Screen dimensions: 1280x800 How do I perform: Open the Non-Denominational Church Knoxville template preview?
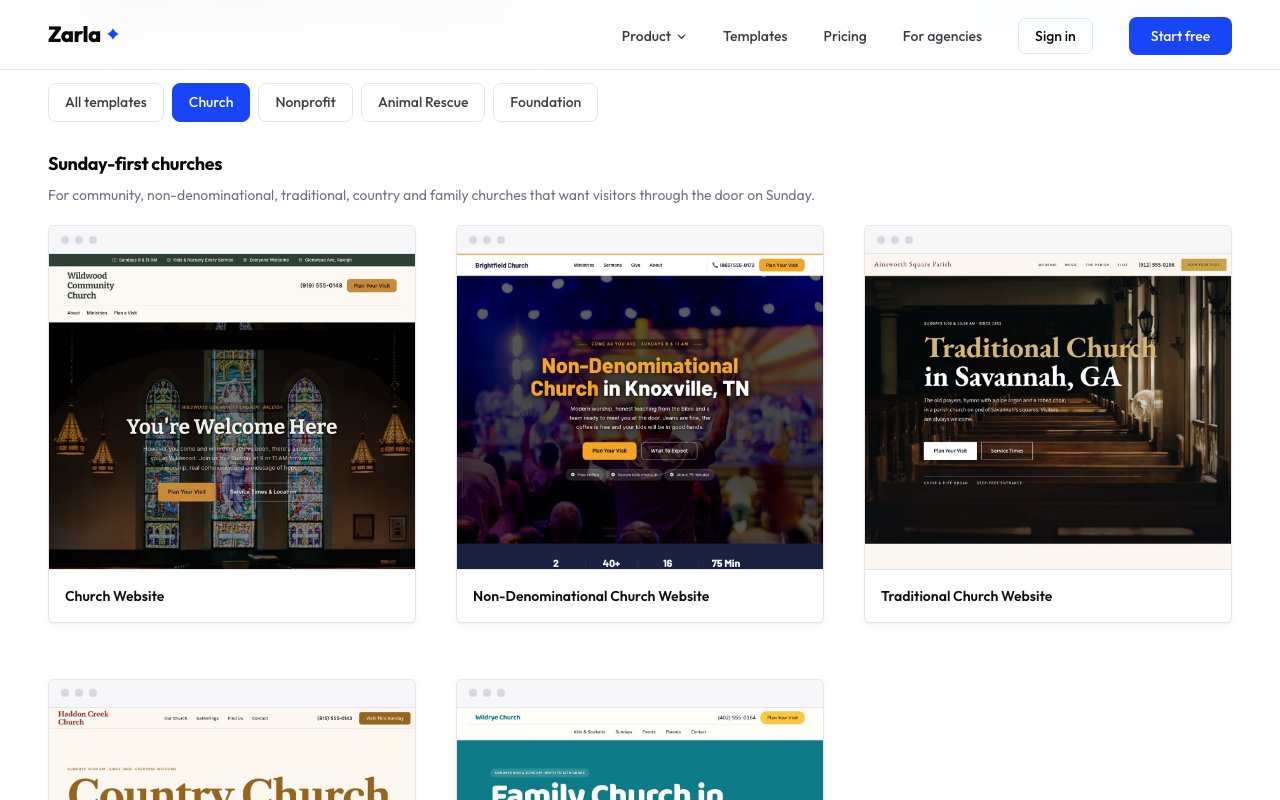(x=640, y=411)
